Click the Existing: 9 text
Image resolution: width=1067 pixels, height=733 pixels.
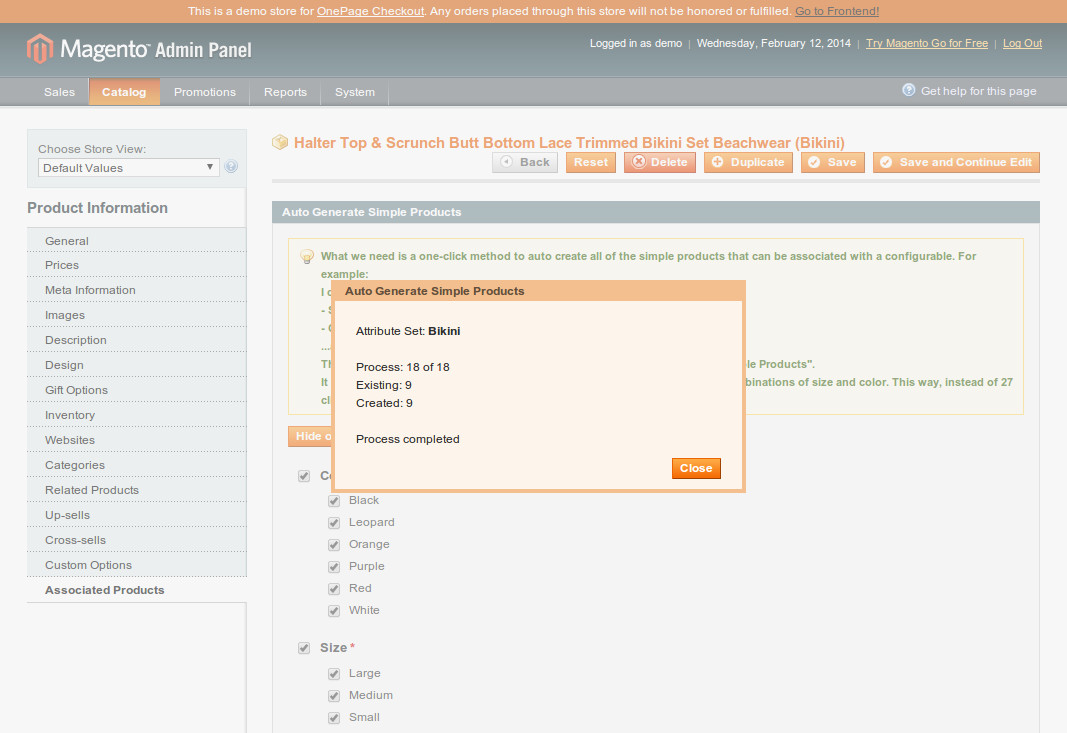[x=384, y=385]
